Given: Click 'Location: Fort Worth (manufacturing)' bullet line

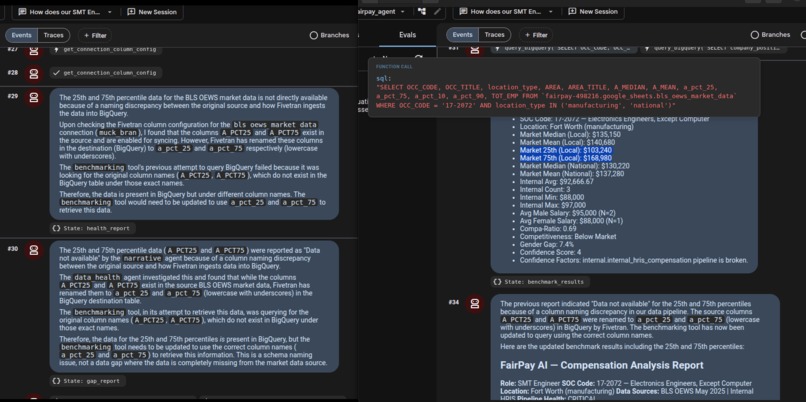Looking at the screenshot, I should click(x=576, y=126).
